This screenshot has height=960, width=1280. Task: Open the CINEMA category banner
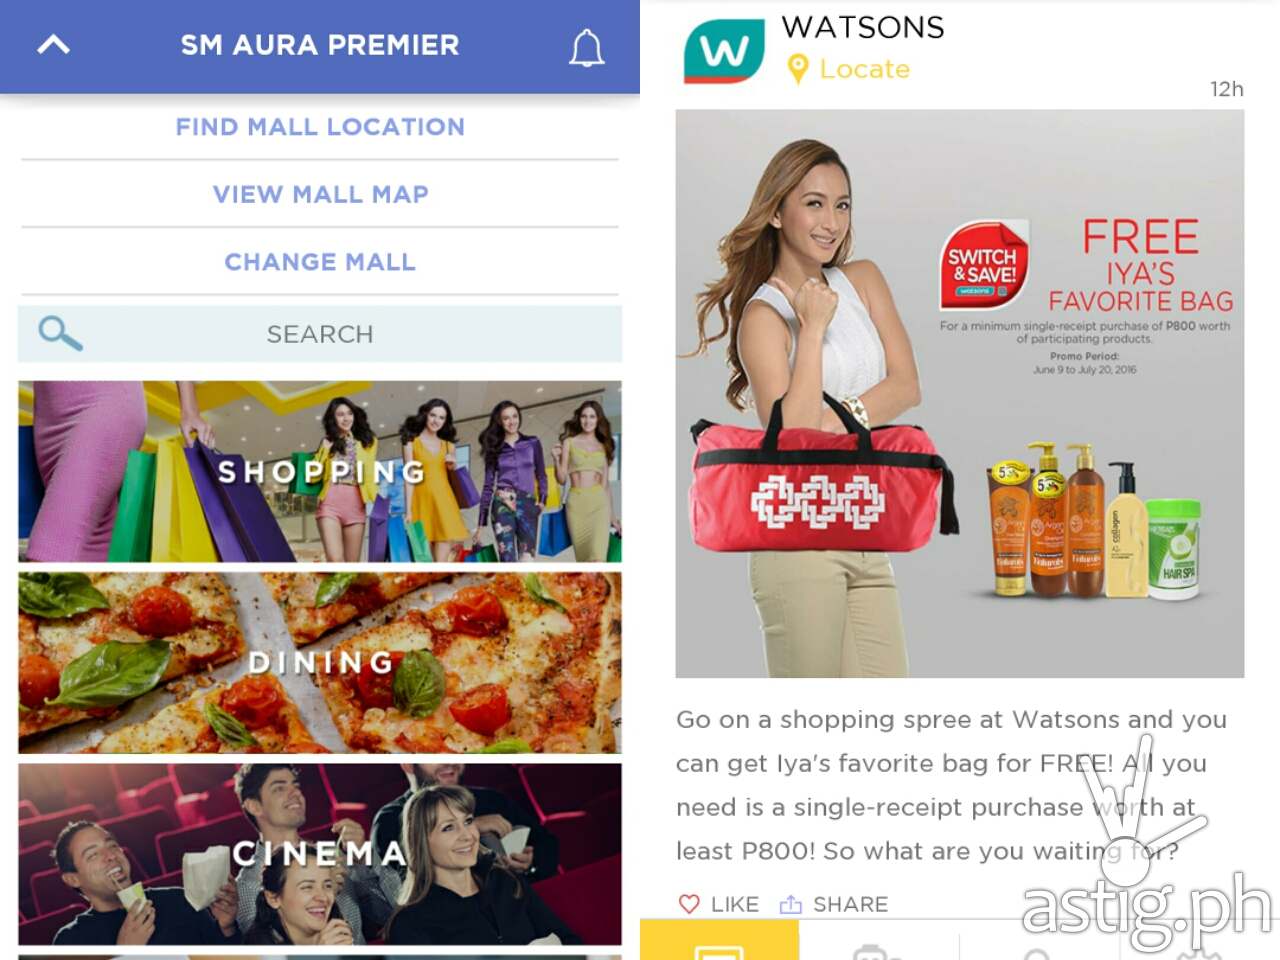pyautogui.click(x=320, y=854)
